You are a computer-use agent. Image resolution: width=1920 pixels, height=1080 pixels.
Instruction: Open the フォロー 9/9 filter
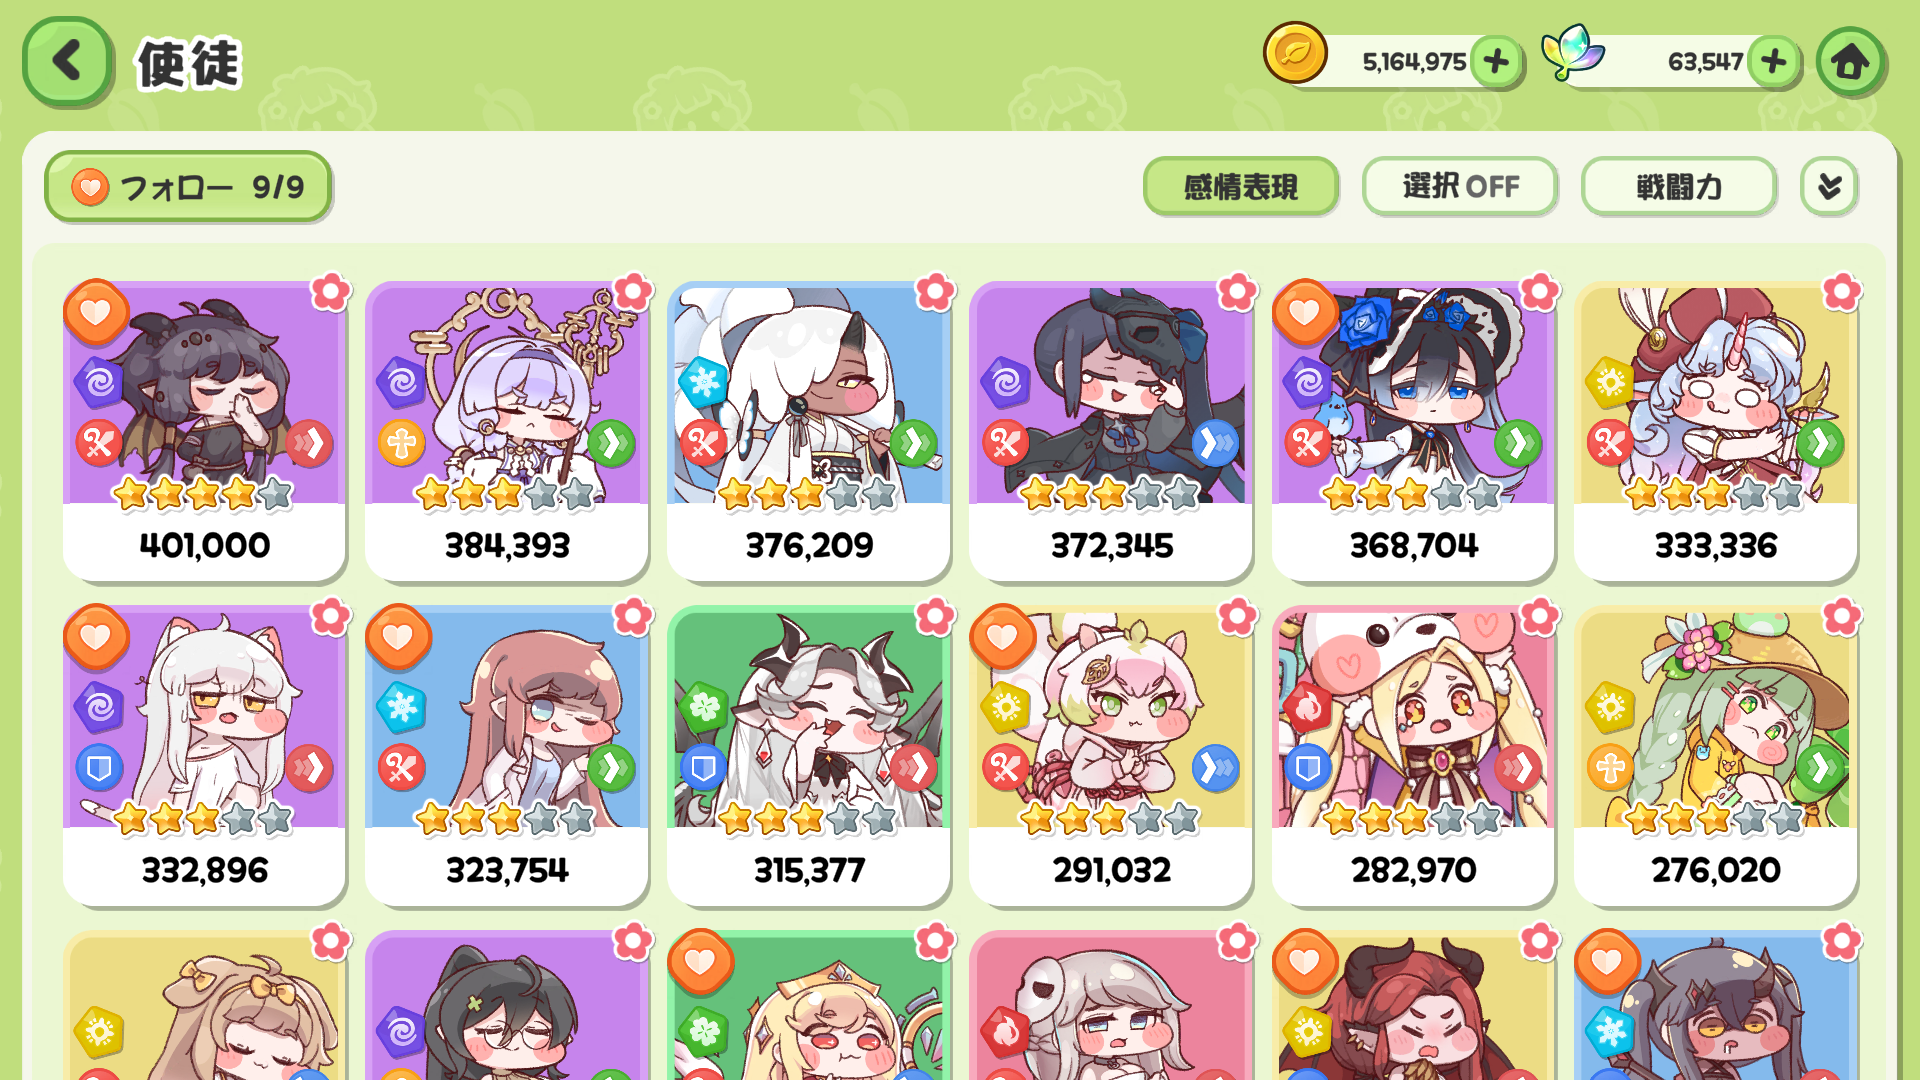(188, 187)
